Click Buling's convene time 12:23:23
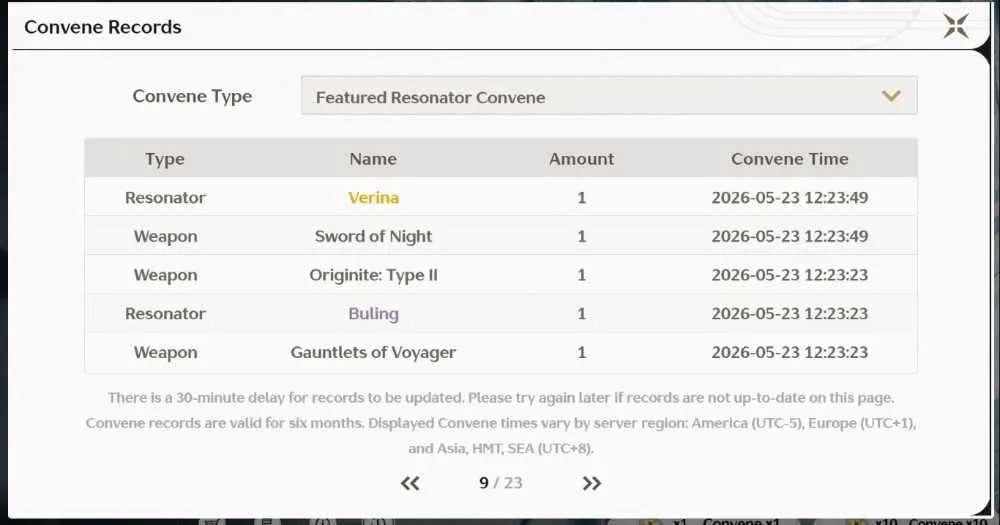The image size is (1000, 525). tap(790, 314)
